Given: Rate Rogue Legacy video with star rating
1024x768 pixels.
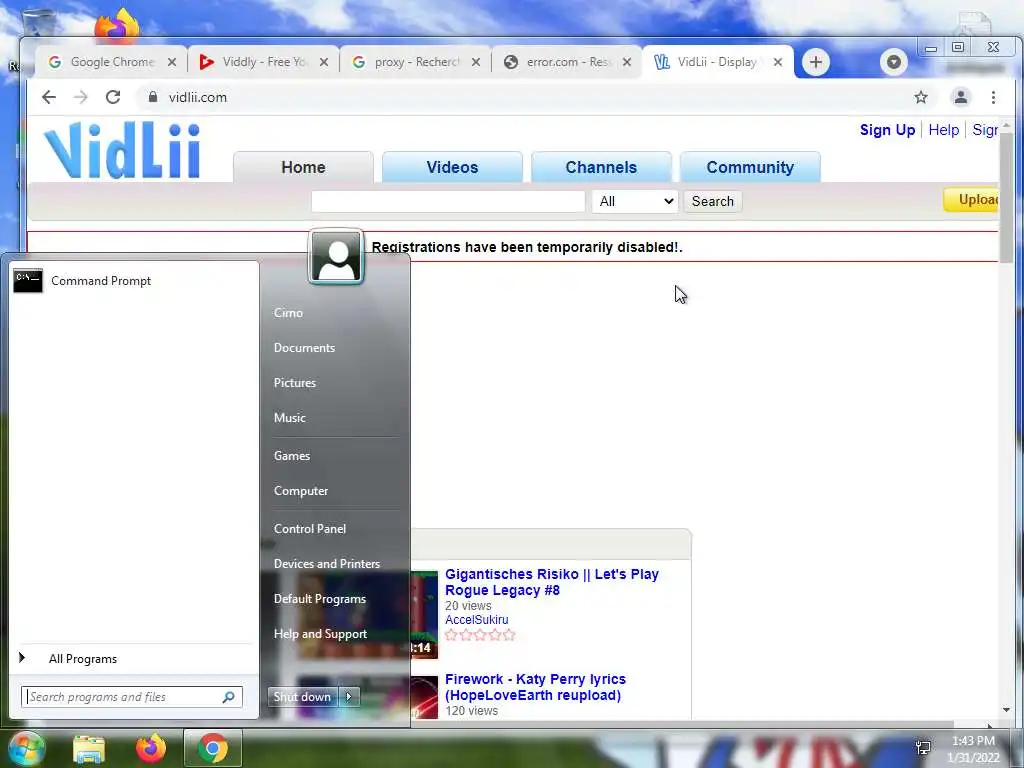Looking at the screenshot, I should coord(480,635).
